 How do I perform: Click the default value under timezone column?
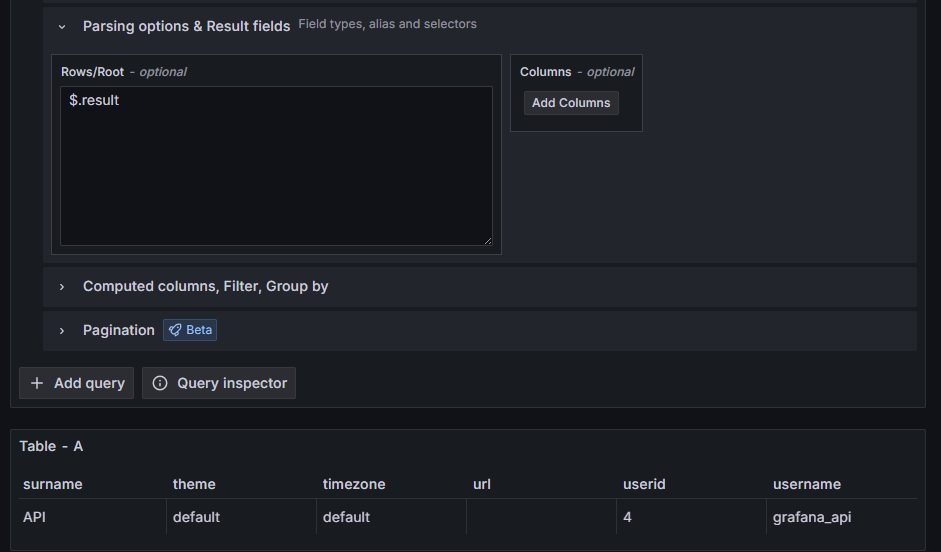click(346, 517)
